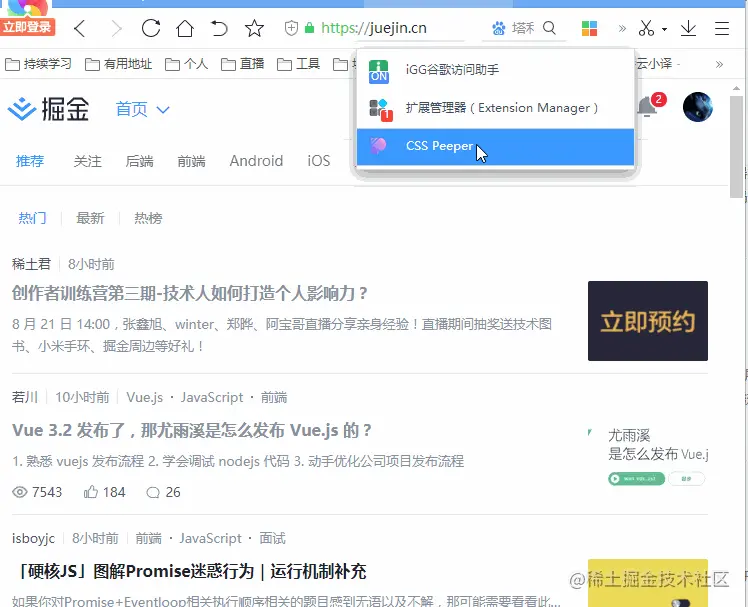Screen dimensions: 748x607
Task: Switch to the 后端 tab
Action: (140, 161)
